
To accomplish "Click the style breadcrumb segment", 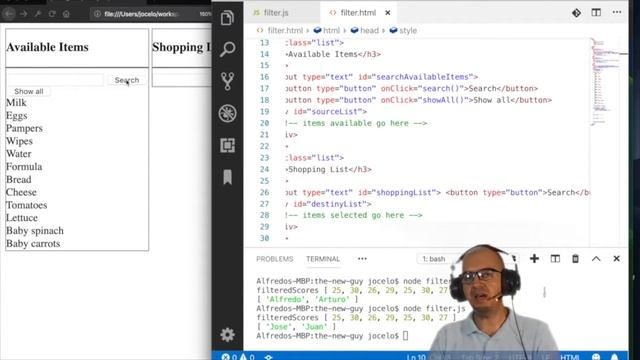I will 408,31.
